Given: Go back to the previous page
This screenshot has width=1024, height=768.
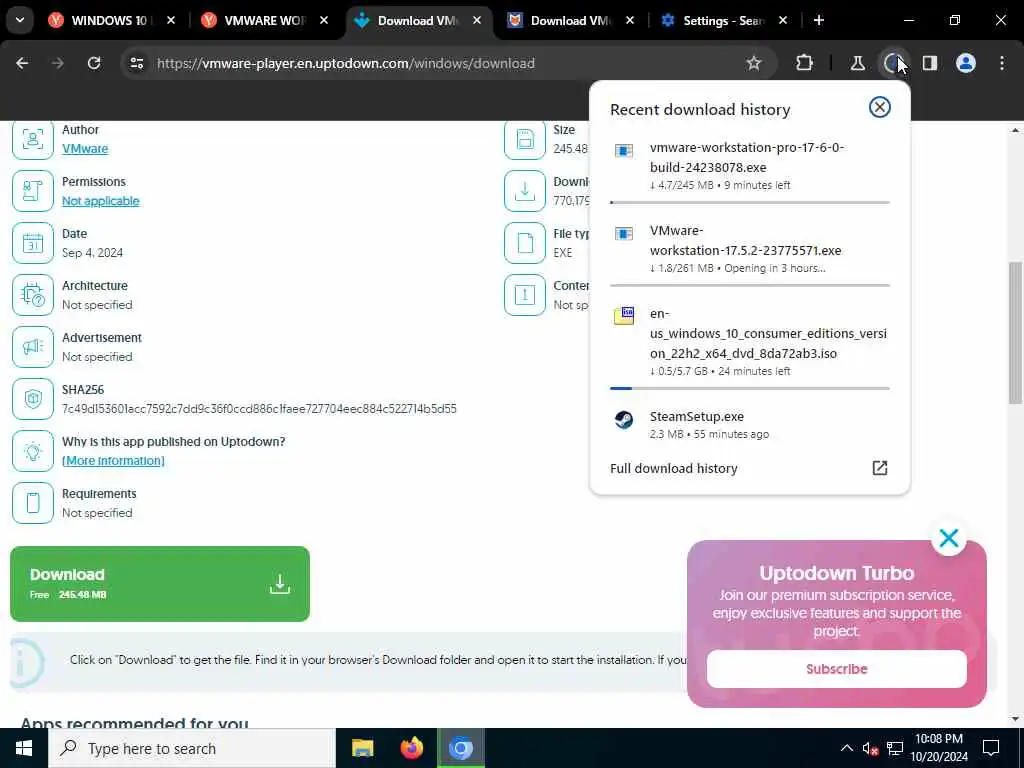Looking at the screenshot, I should point(22,63).
